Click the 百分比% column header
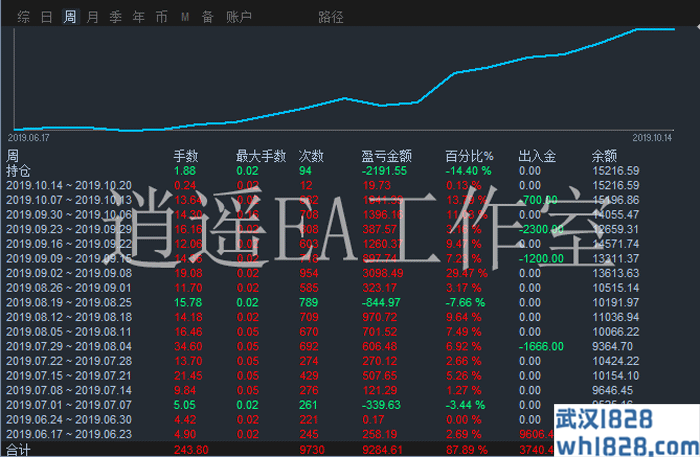Viewport: 700px width, 457px height. point(469,156)
